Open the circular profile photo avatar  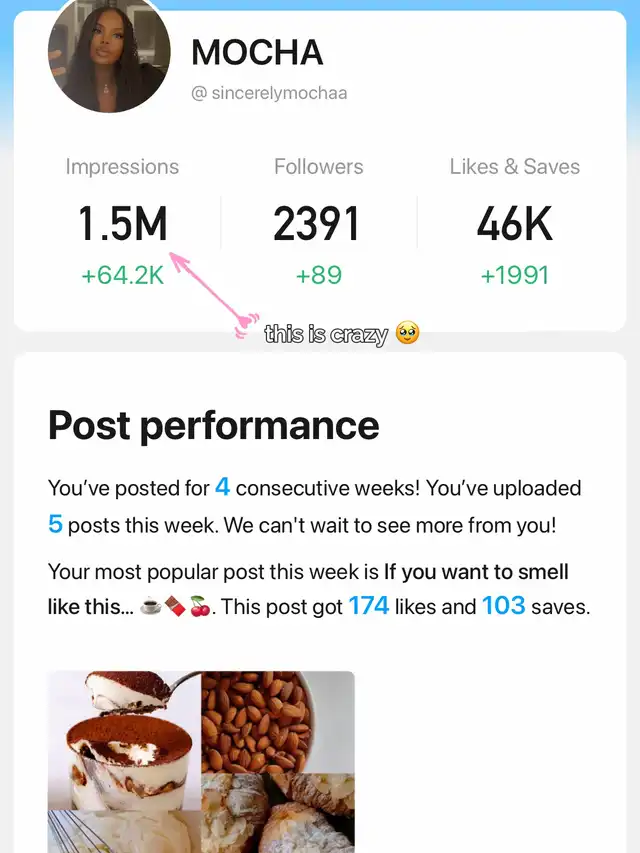[x=109, y=54]
